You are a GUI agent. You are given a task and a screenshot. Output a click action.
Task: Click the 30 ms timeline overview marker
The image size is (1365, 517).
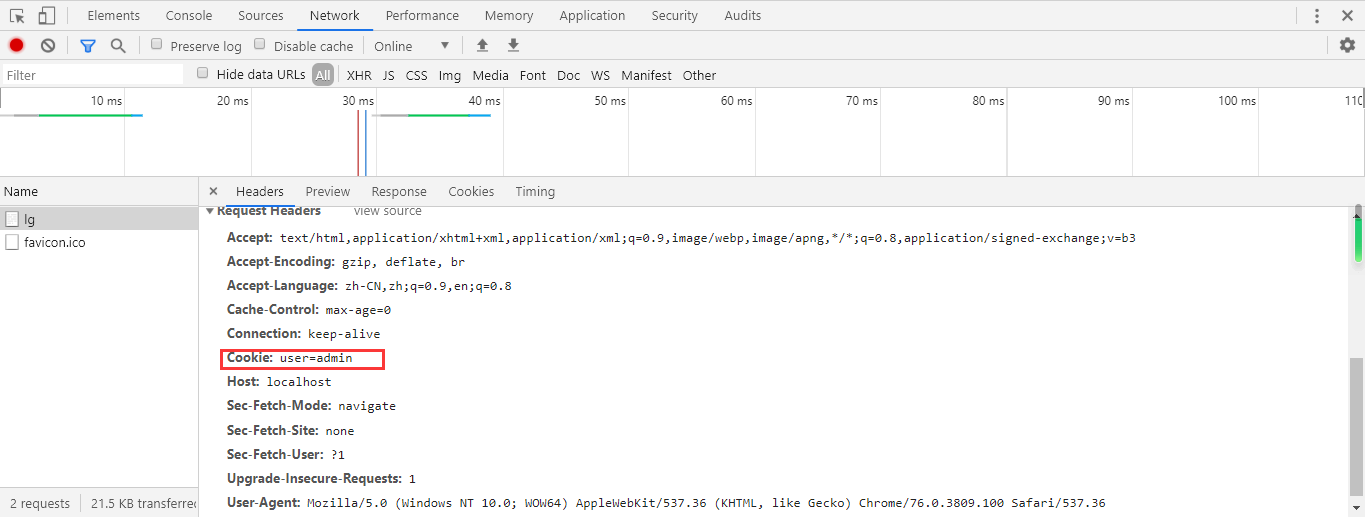pos(357,101)
